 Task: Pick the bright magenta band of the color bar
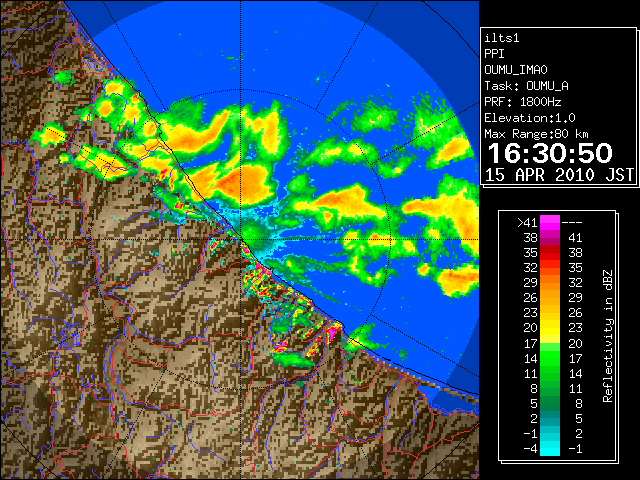click(550, 223)
